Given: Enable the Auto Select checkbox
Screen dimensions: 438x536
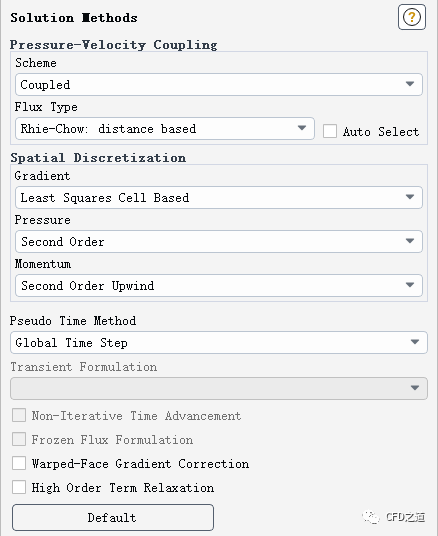Looking at the screenshot, I should pos(330,131).
